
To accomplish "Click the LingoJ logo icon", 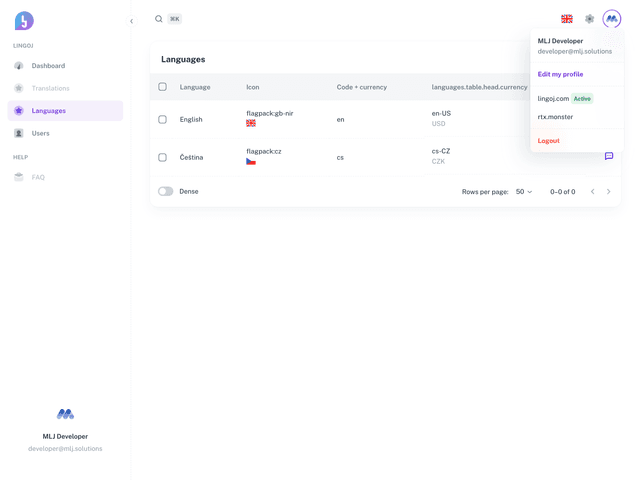I will pyautogui.click(x=24, y=20).
